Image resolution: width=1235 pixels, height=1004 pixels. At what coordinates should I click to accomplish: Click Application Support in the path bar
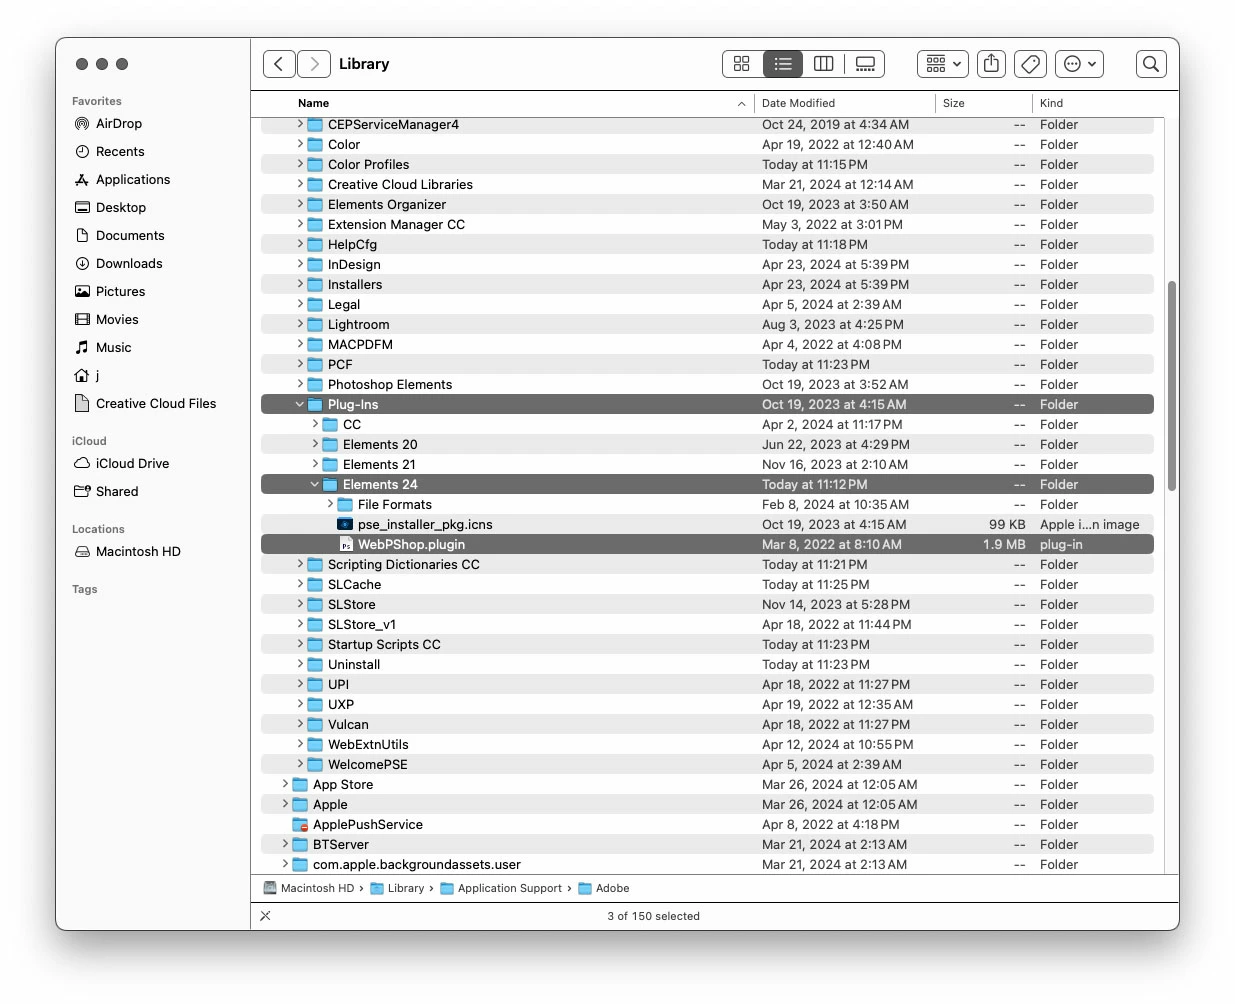501,888
